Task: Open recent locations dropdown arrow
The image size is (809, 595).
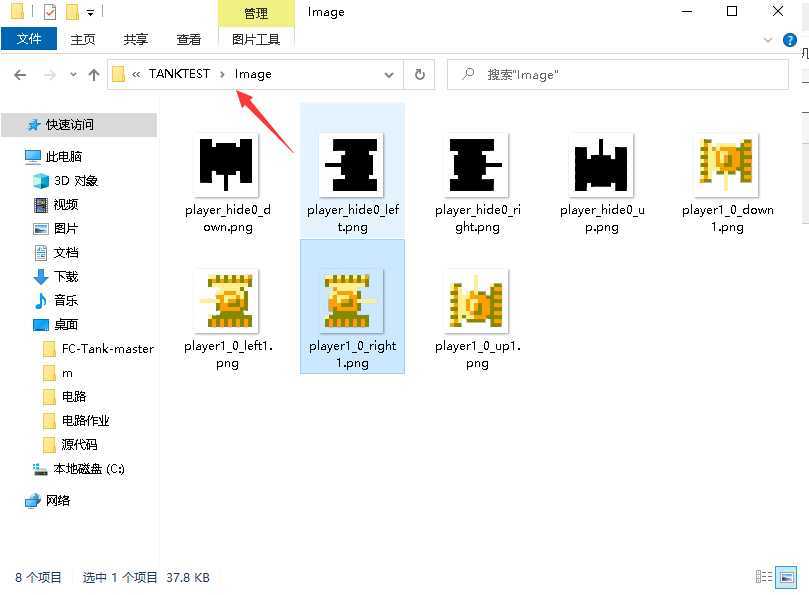Action: point(74,75)
